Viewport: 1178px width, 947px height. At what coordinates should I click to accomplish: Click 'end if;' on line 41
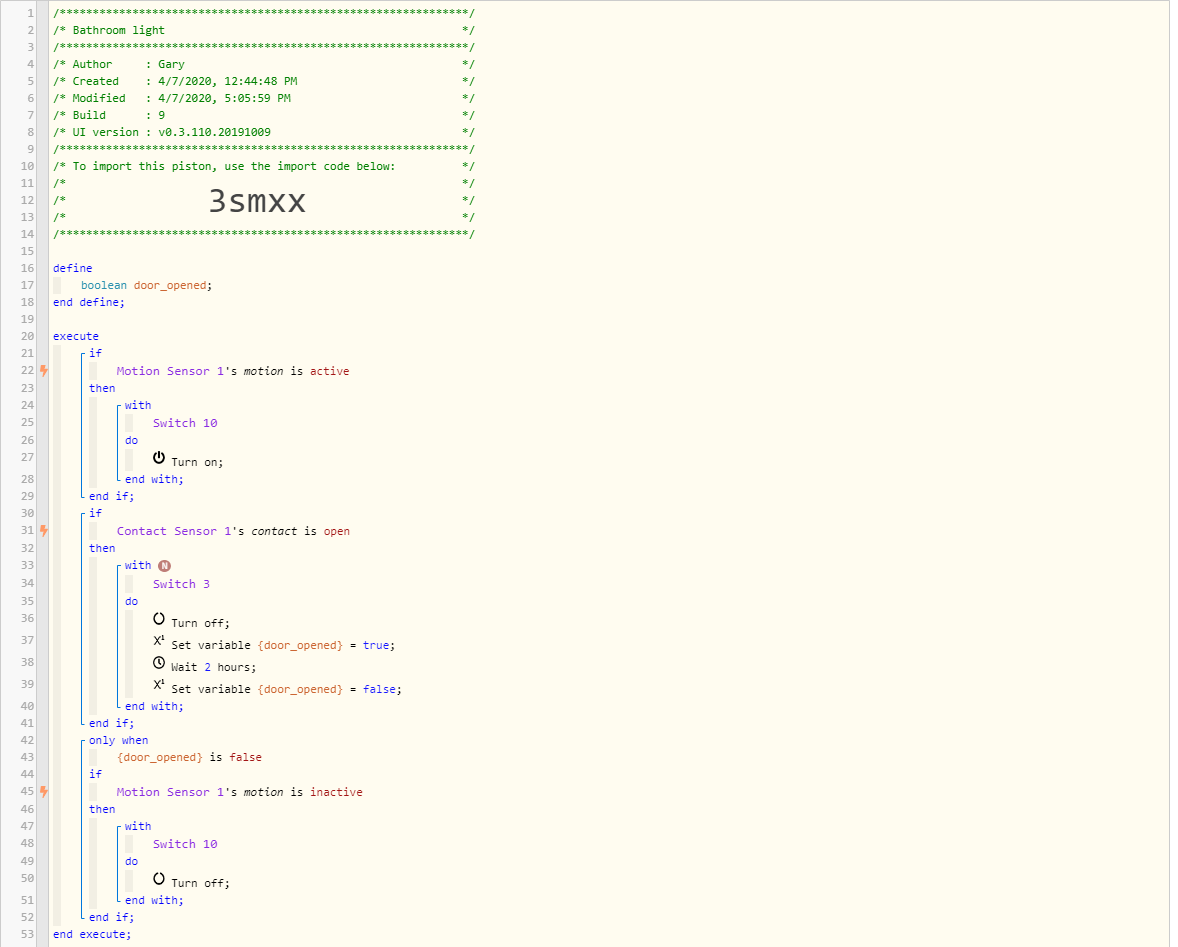(x=111, y=722)
